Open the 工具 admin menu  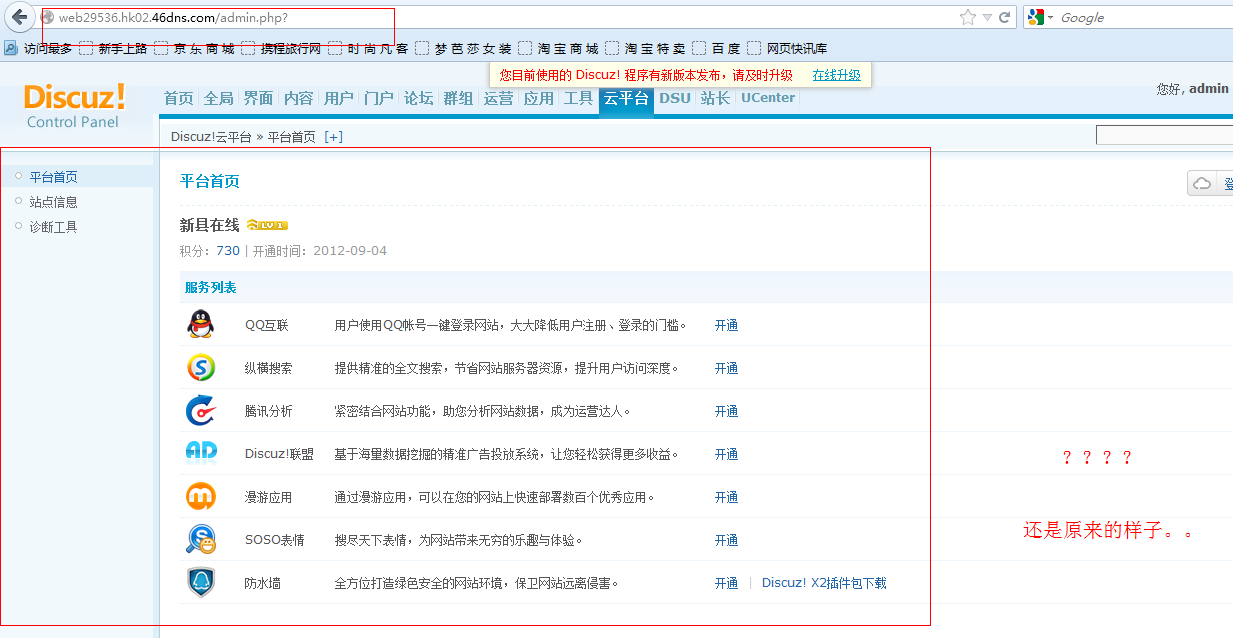(x=579, y=98)
